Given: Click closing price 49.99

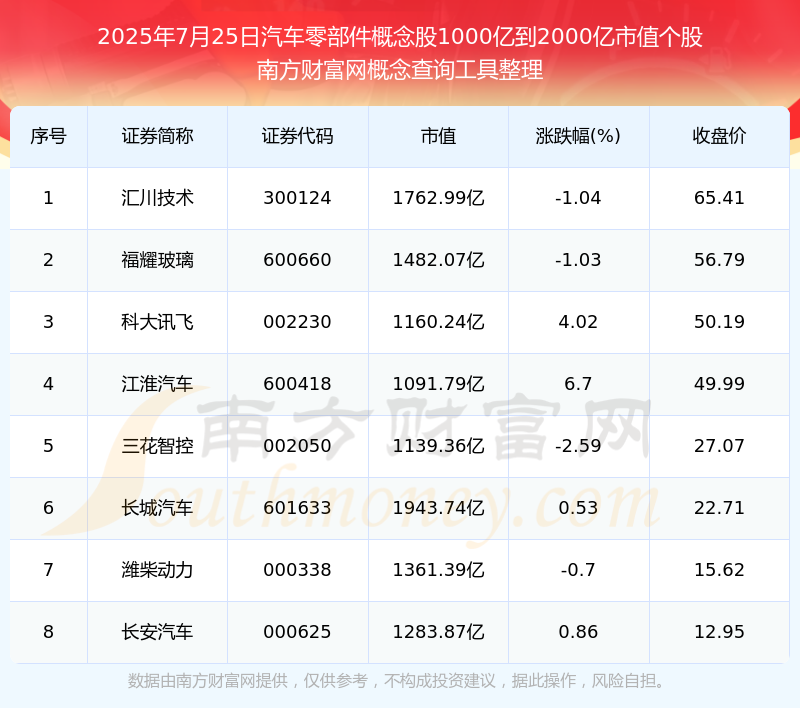Looking at the screenshot, I should [719, 384].
